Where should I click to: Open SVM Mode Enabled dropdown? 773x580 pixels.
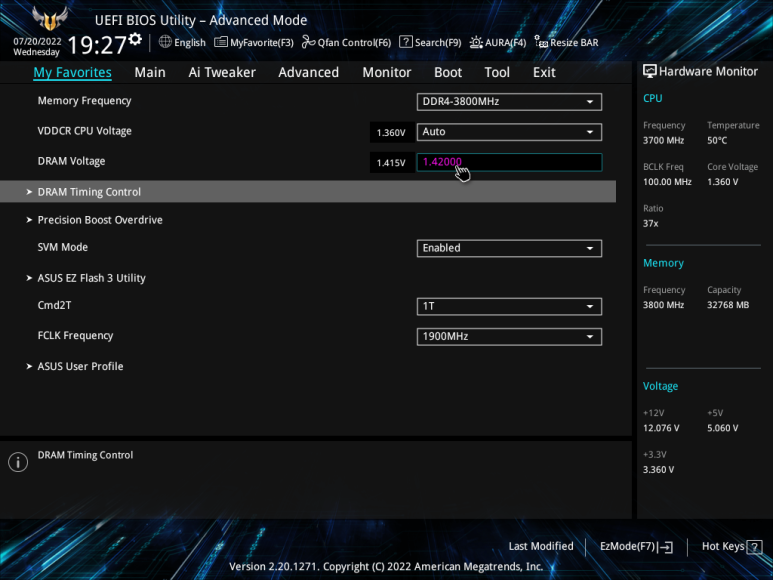[x=509, y=248]
